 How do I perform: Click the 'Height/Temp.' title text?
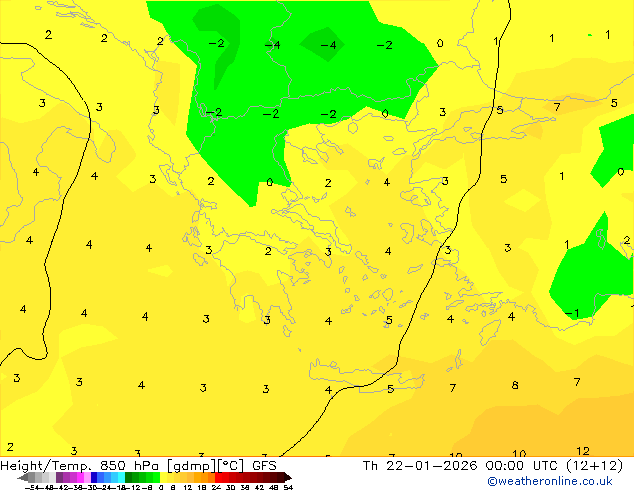[x=46, y=466]
